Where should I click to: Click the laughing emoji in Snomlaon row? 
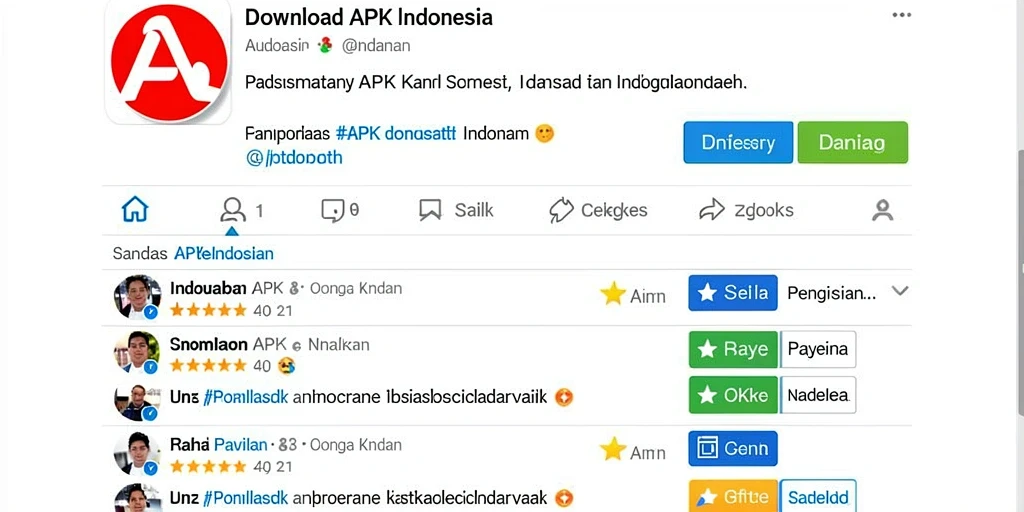[x=286, y=366]
